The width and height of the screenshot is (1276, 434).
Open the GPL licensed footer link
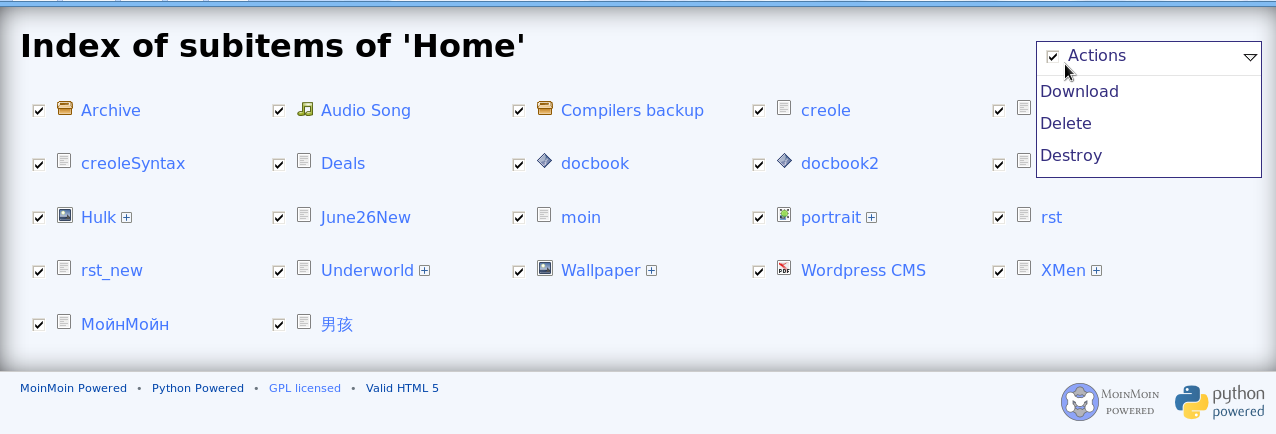point(305,388)
